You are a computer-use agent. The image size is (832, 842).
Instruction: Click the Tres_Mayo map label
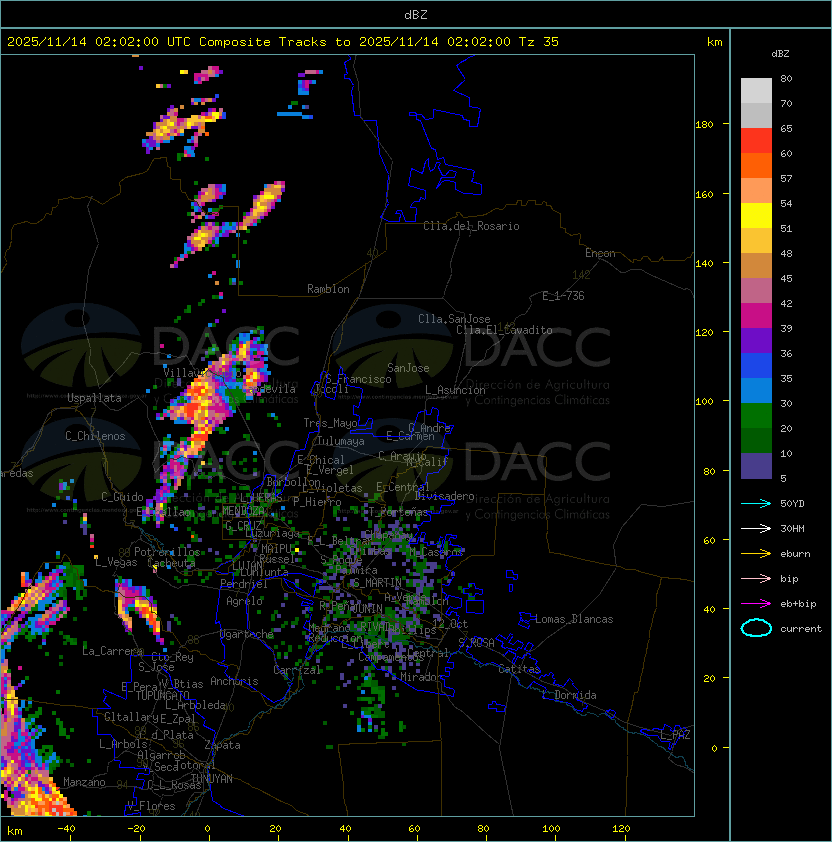click(330, 423)
